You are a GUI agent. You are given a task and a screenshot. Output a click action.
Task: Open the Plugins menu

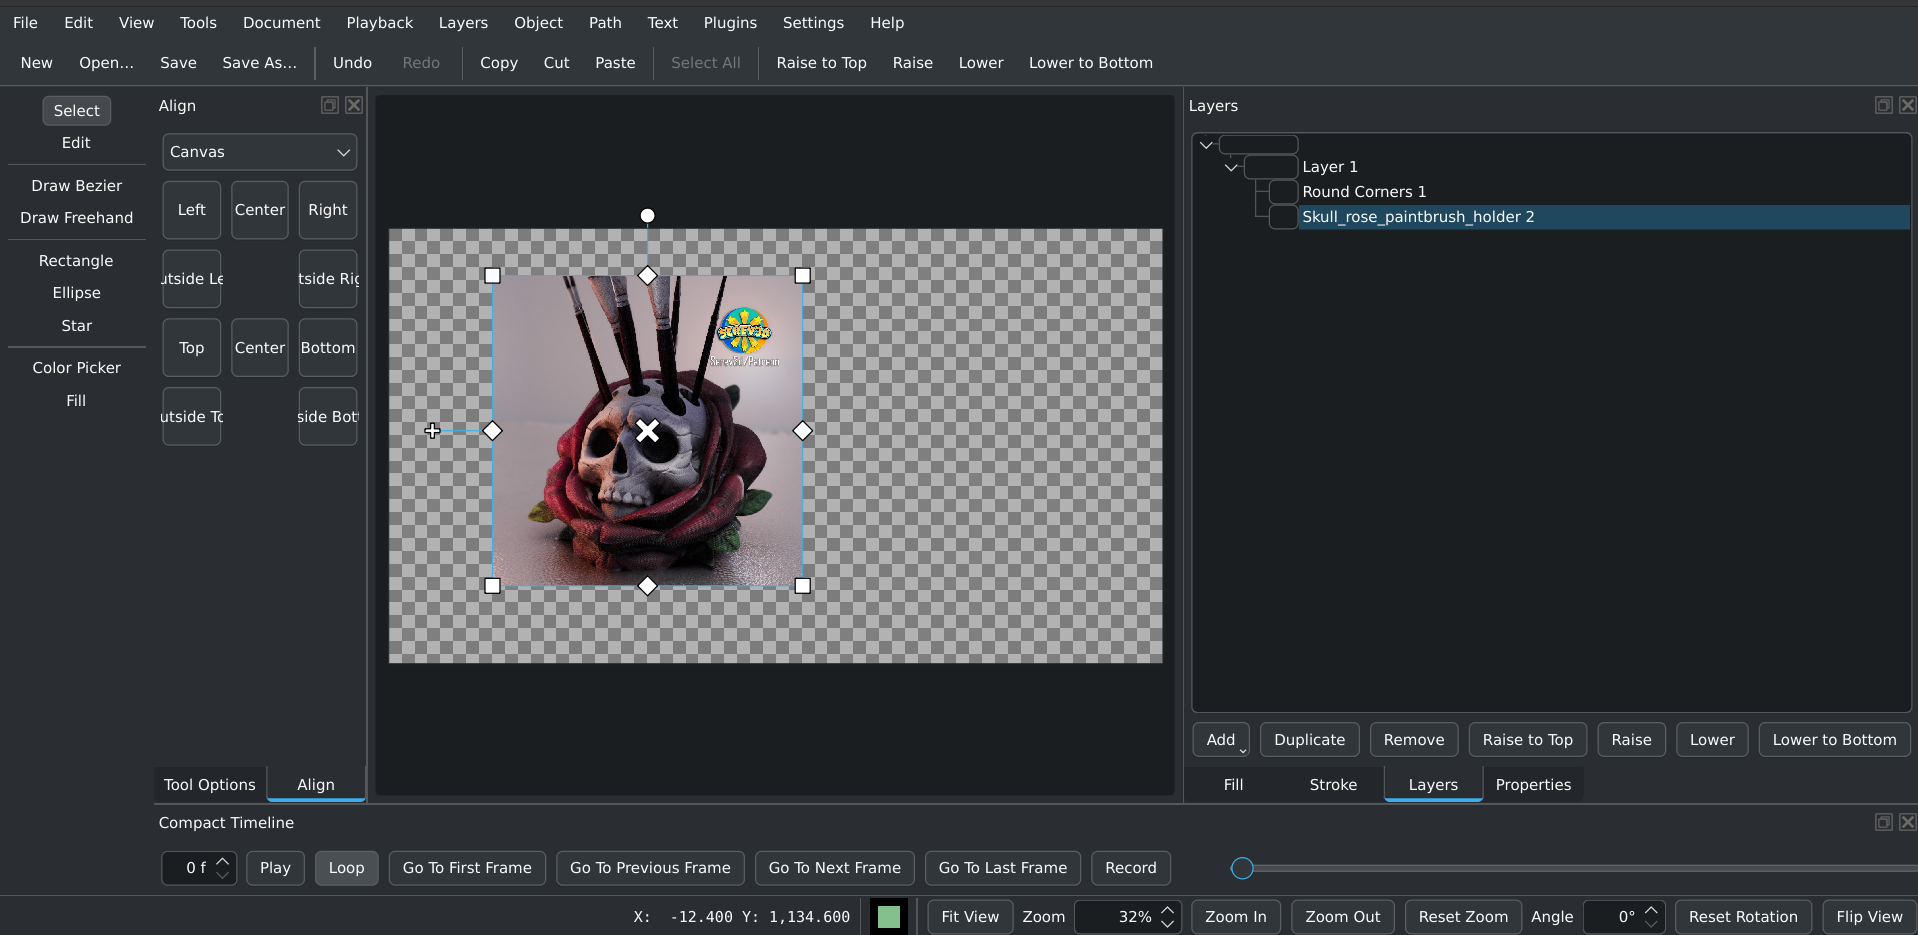point(729,22)
